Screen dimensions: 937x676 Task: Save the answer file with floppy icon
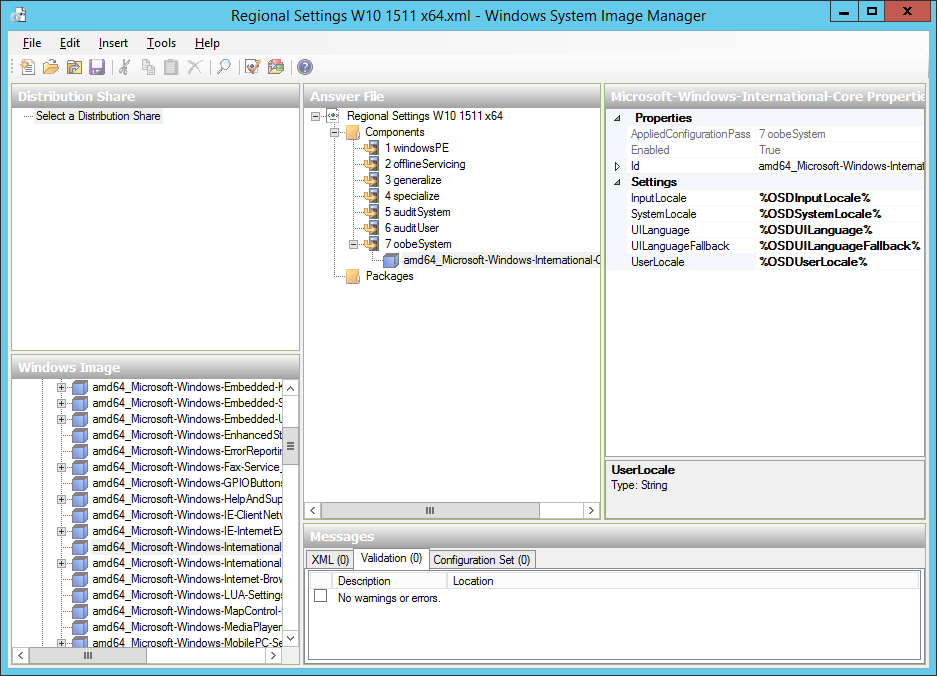tap(97, 67)
